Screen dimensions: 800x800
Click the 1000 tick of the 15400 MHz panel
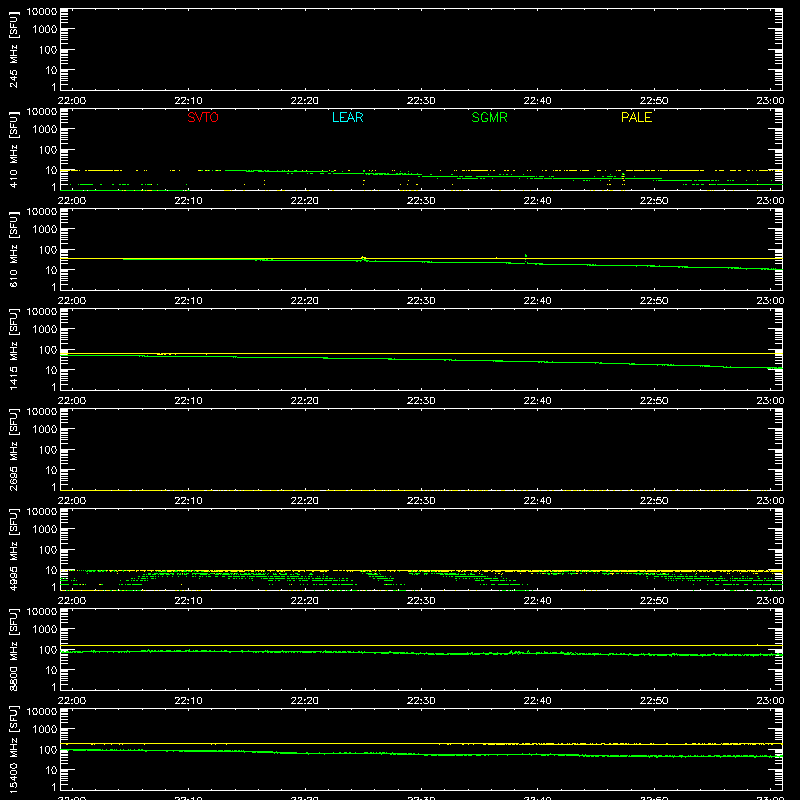tap(45, 730)
